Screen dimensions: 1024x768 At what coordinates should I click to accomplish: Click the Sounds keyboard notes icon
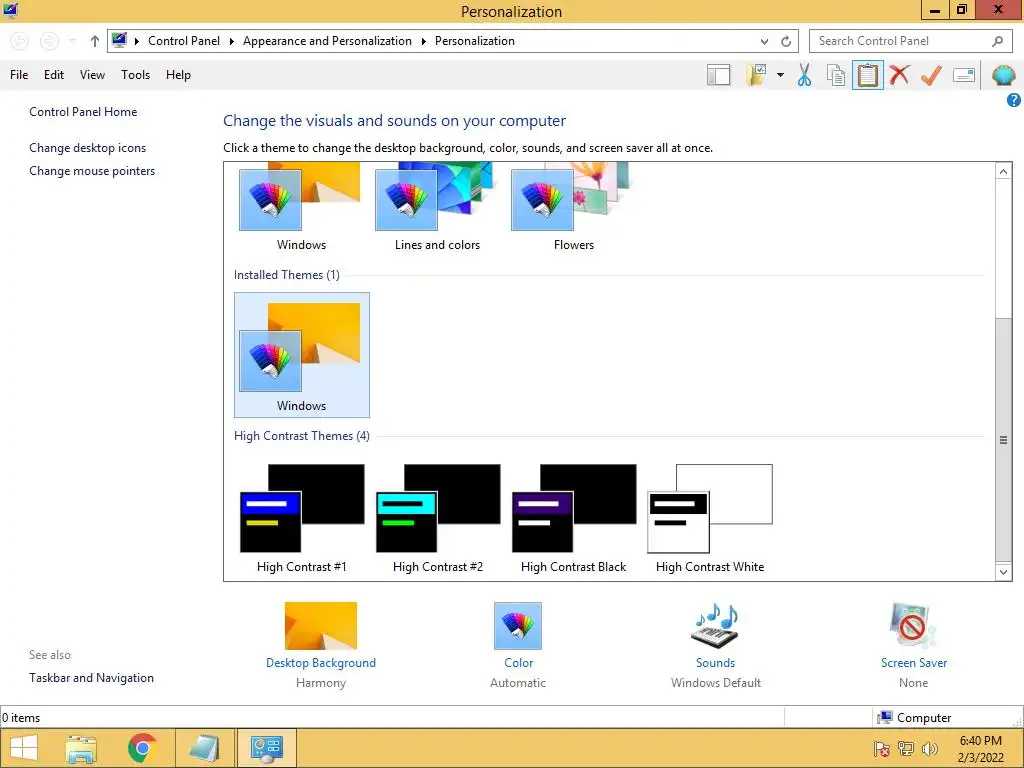click(715, 626)
